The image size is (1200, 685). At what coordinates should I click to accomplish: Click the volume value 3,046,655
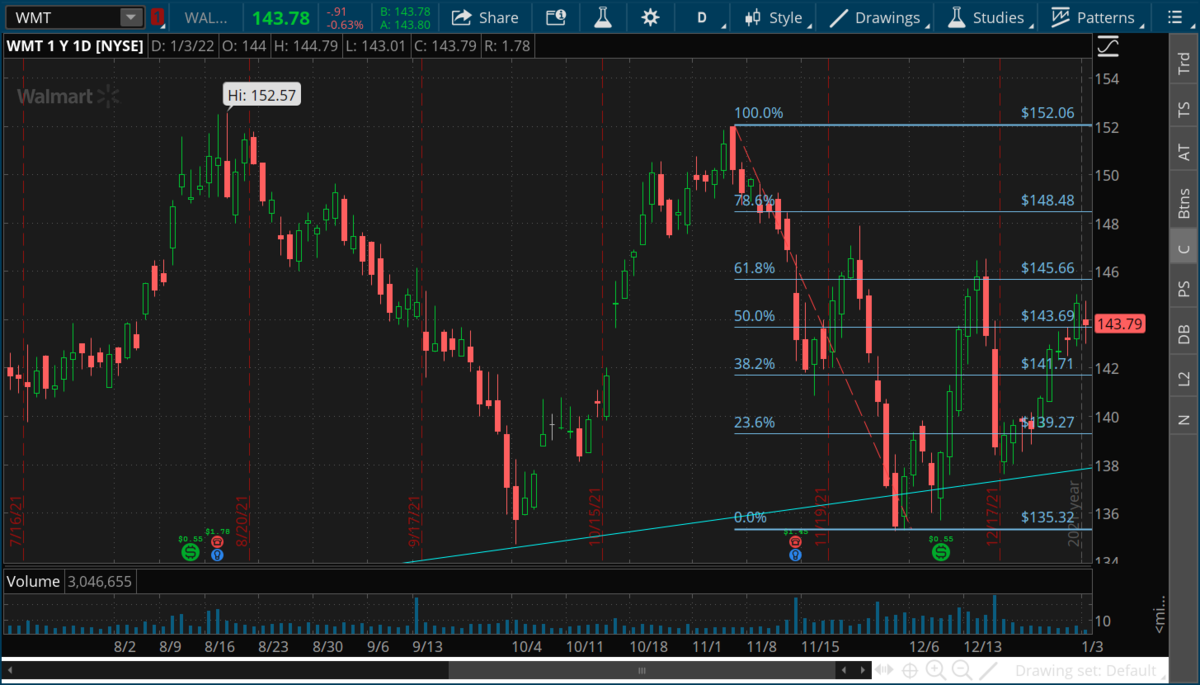coord(98,581)
